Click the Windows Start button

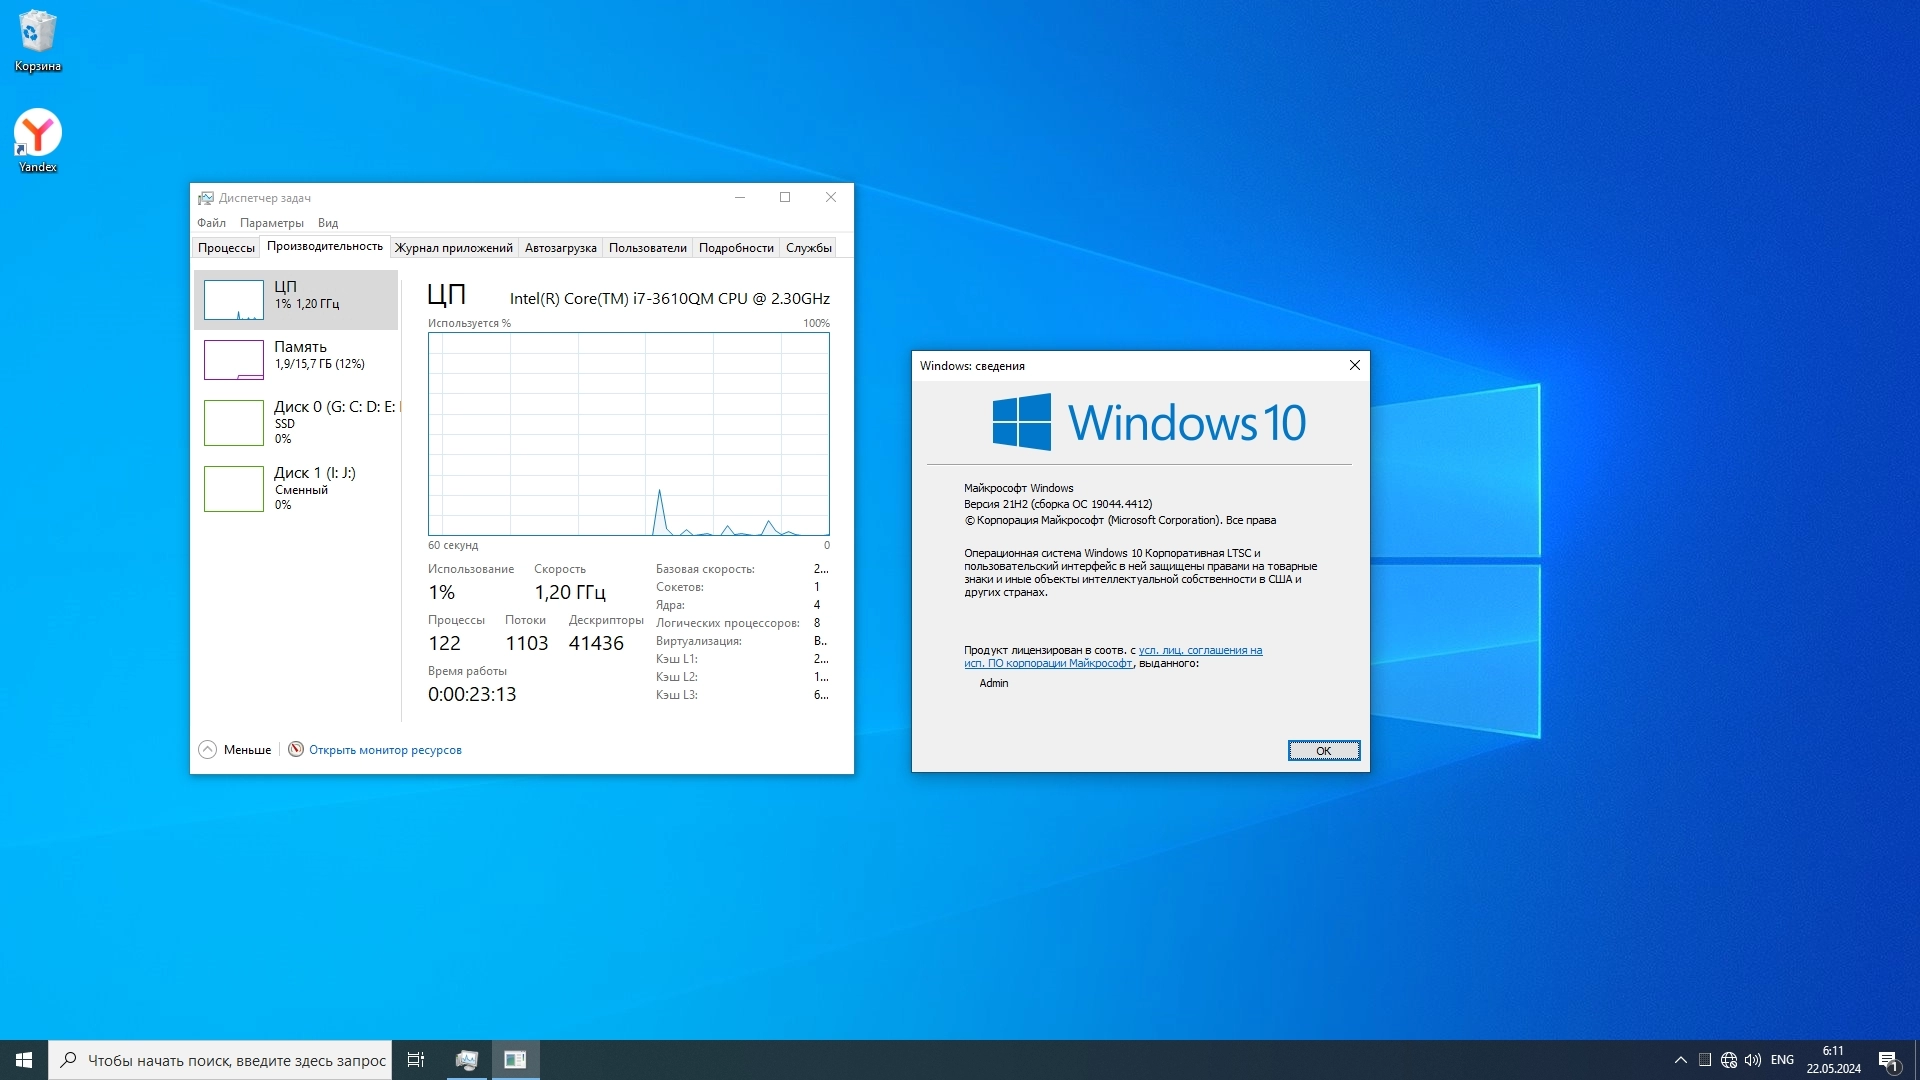[x=24, y=1060]
